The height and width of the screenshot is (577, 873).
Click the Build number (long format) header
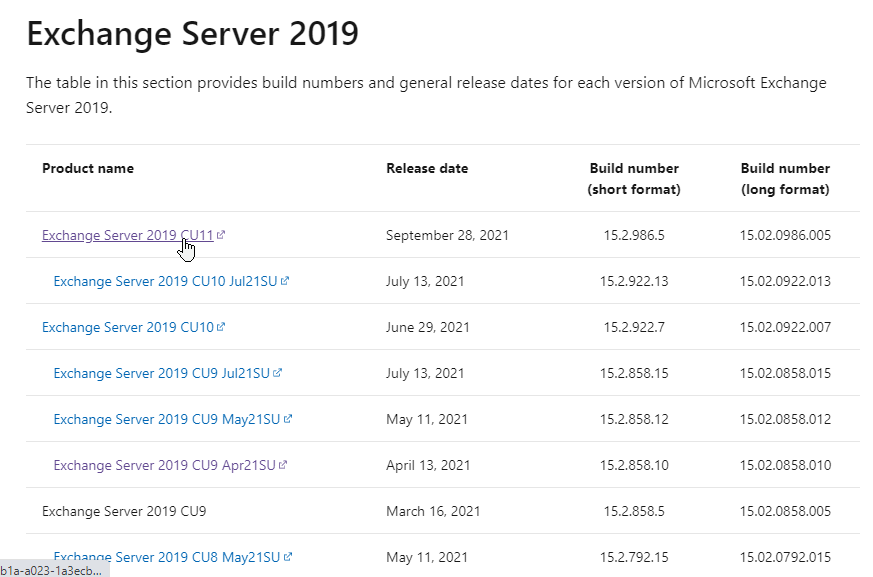point(785,179)
